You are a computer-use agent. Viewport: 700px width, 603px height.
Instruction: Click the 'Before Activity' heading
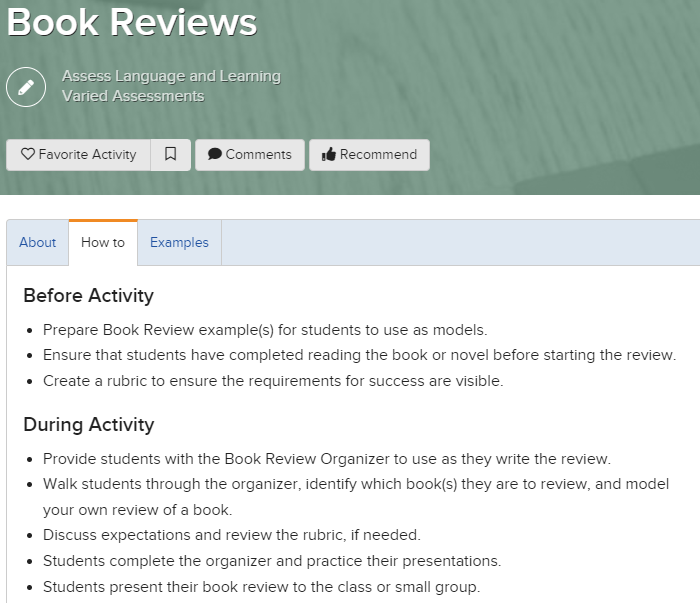[x=88, y=295]
